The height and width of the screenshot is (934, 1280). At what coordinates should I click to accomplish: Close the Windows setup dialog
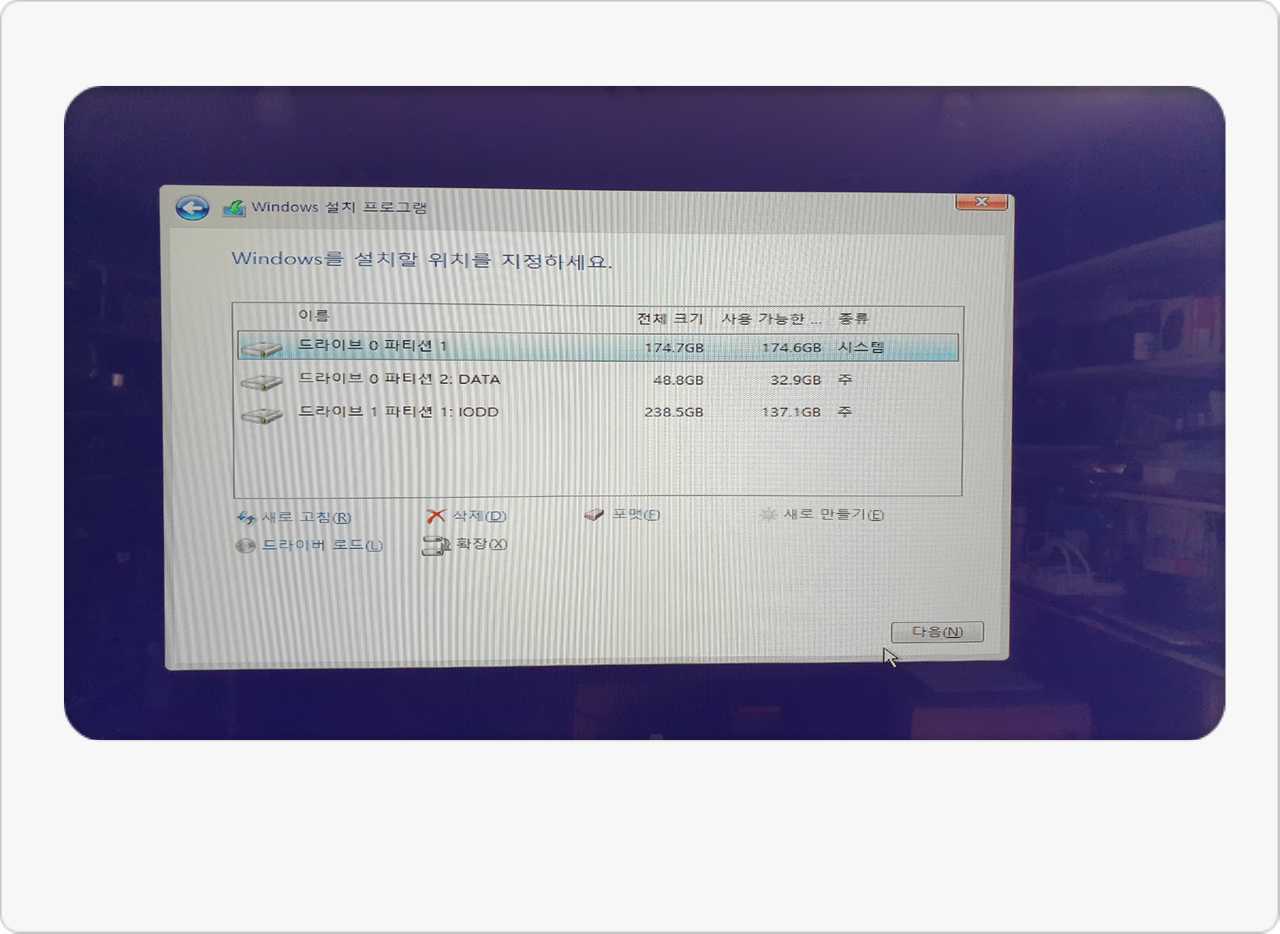[981, 202]
